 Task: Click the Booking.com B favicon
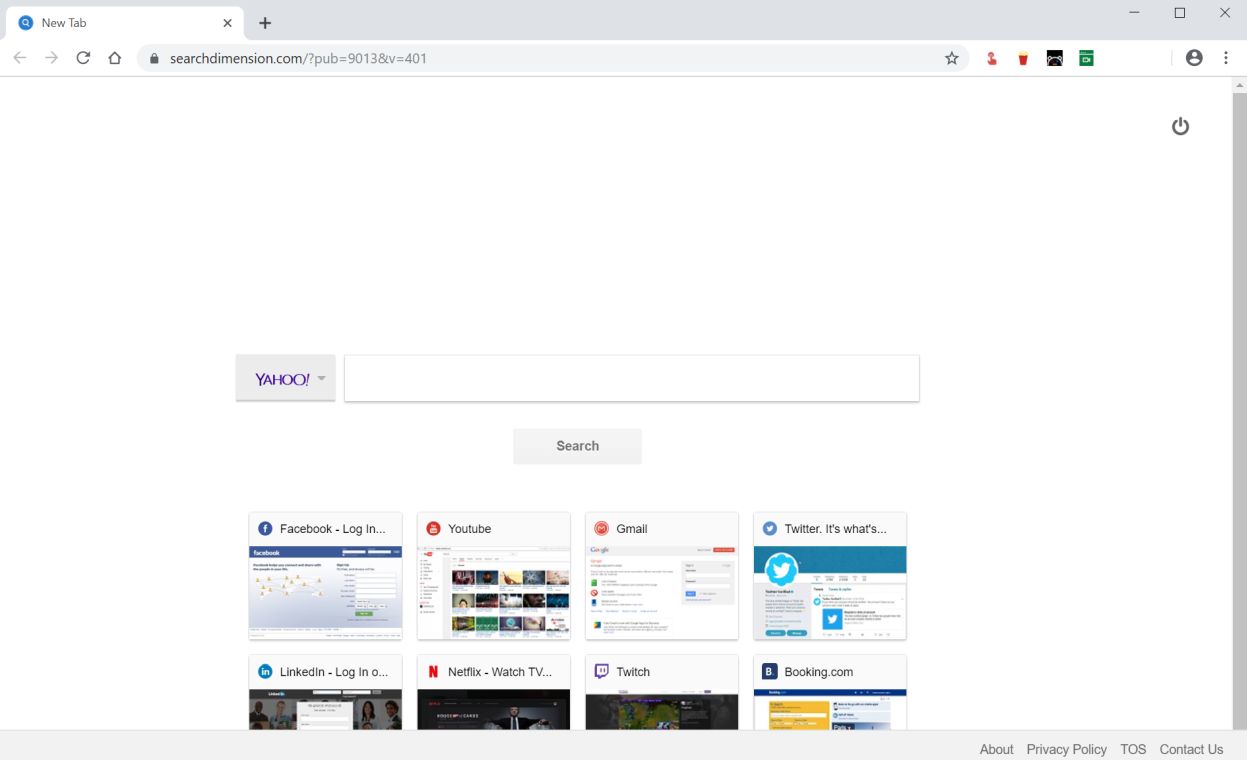(769, 672)
